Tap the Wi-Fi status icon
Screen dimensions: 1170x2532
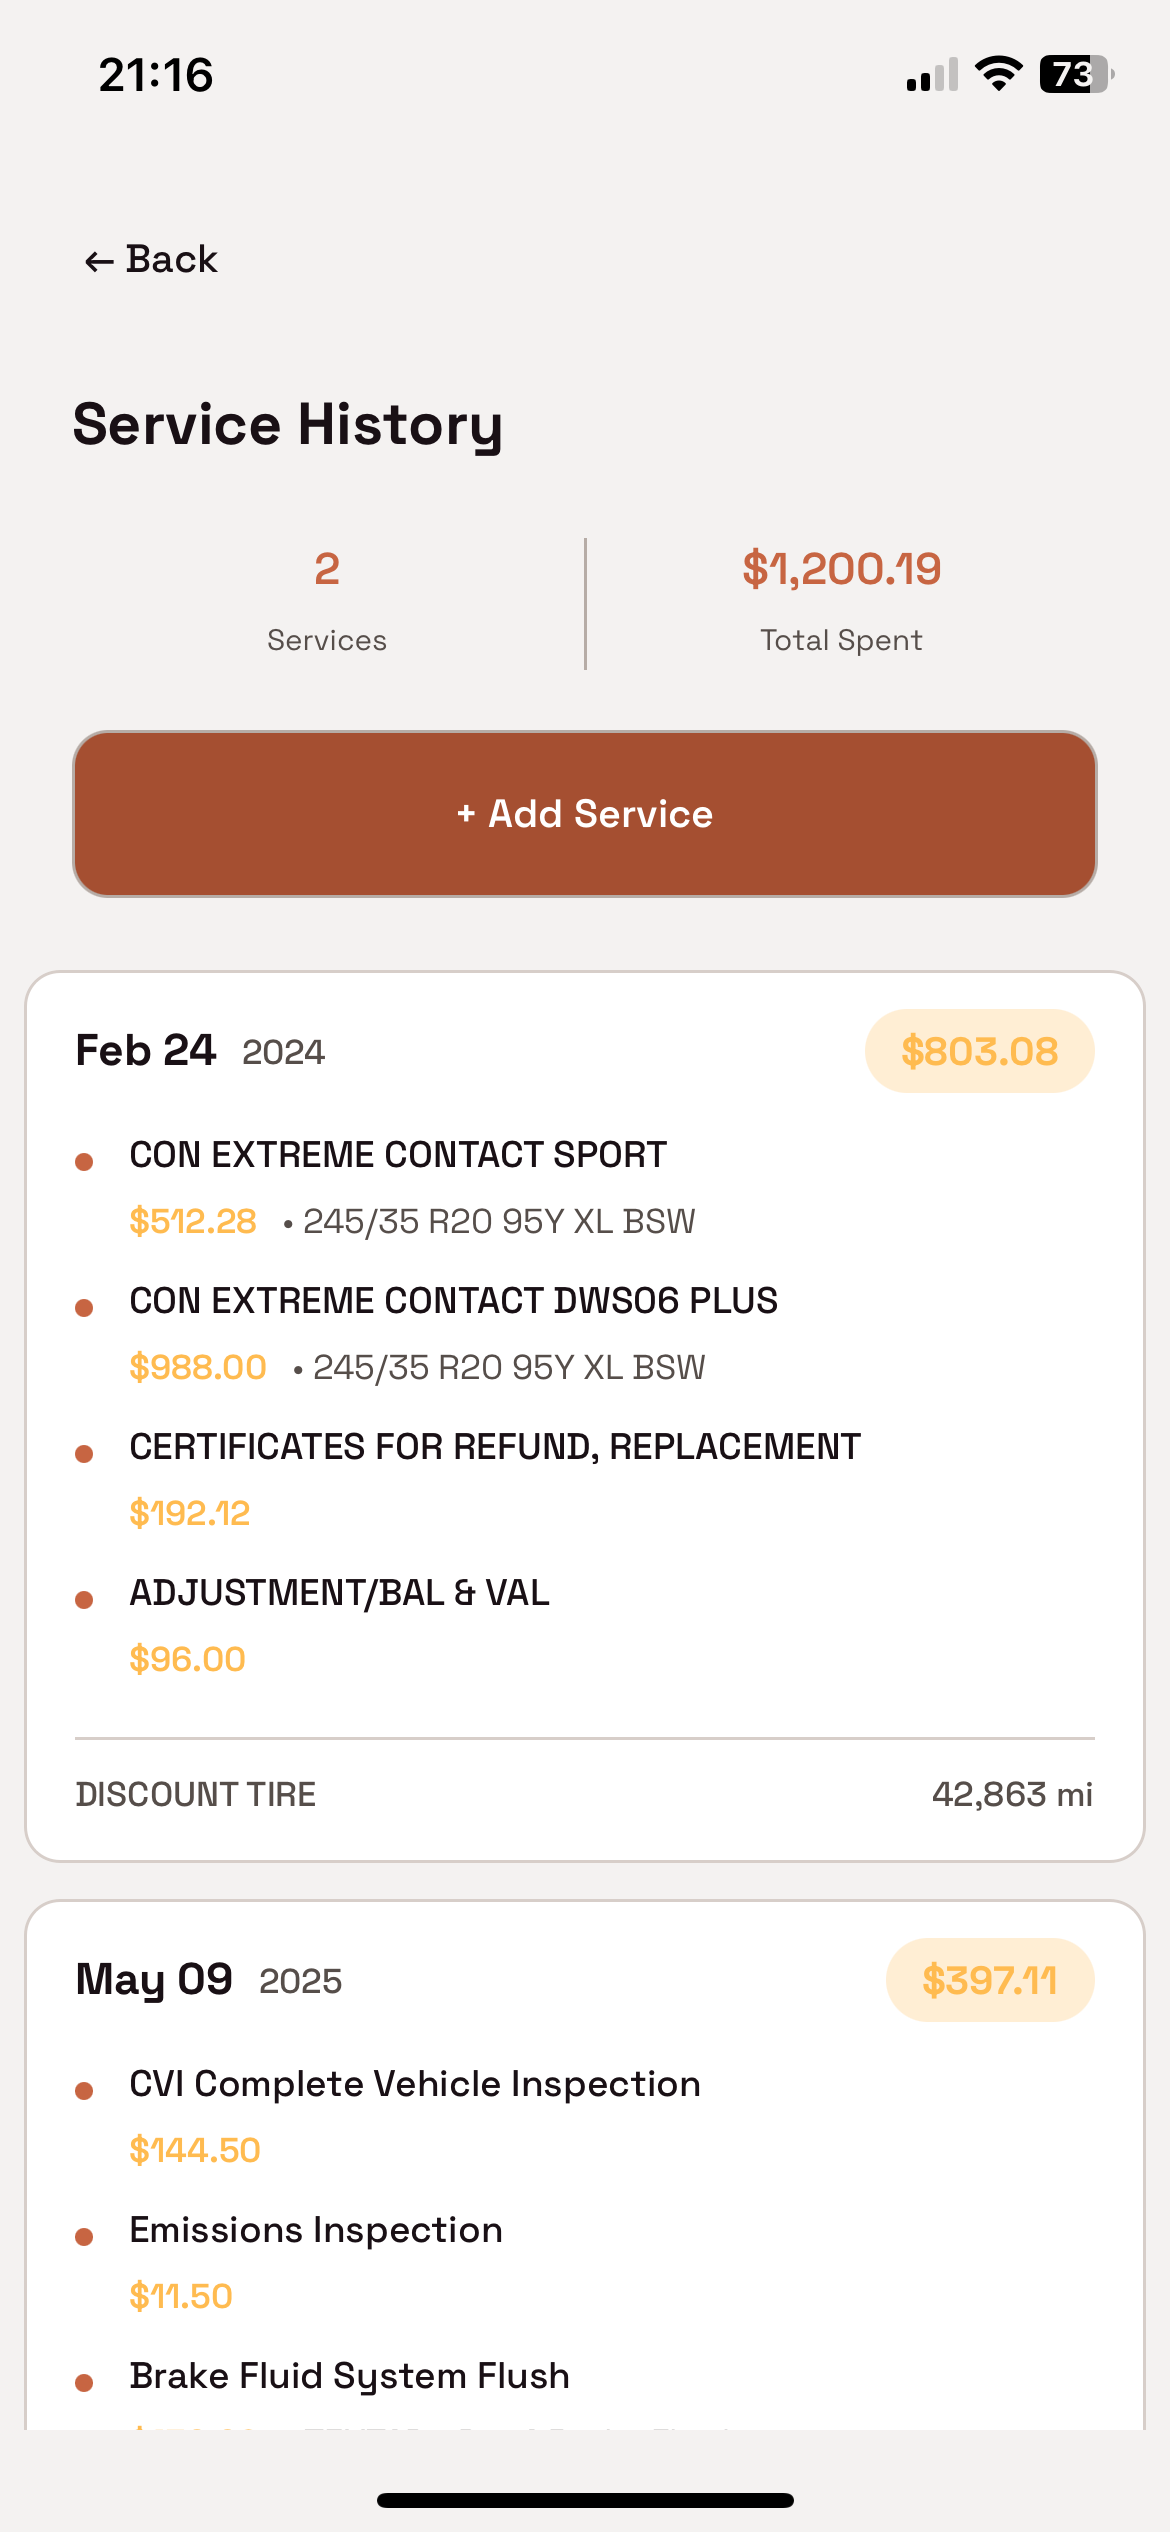pos(998,74)
